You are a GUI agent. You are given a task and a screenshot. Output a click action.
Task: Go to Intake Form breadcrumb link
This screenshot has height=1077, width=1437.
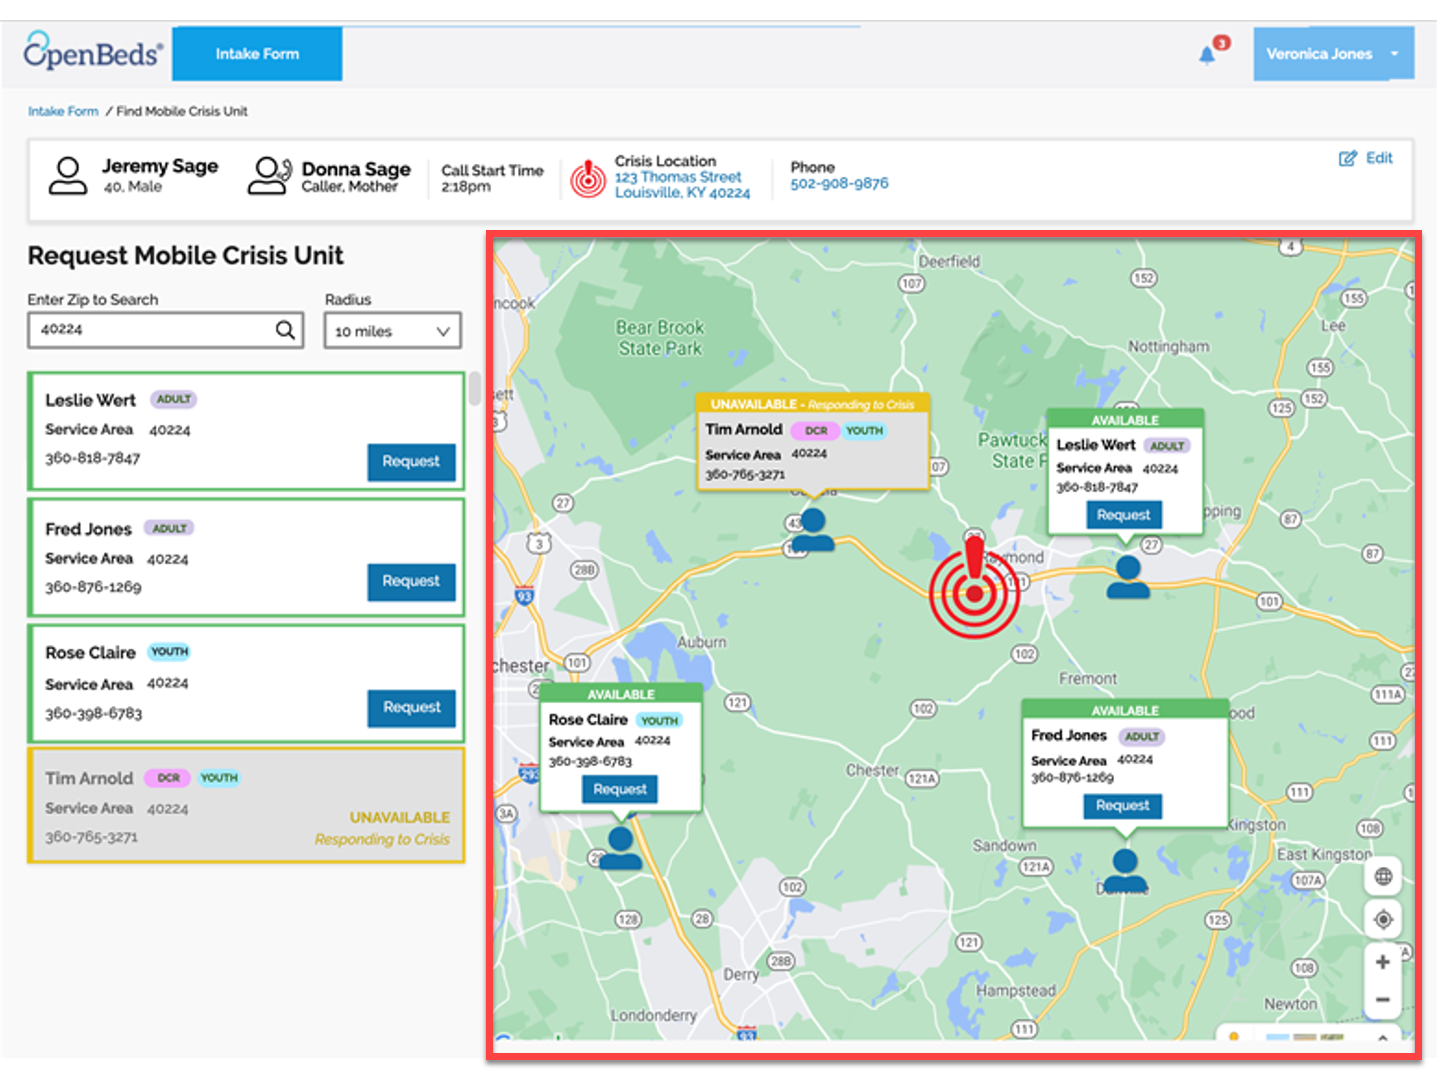coord(63,111)
